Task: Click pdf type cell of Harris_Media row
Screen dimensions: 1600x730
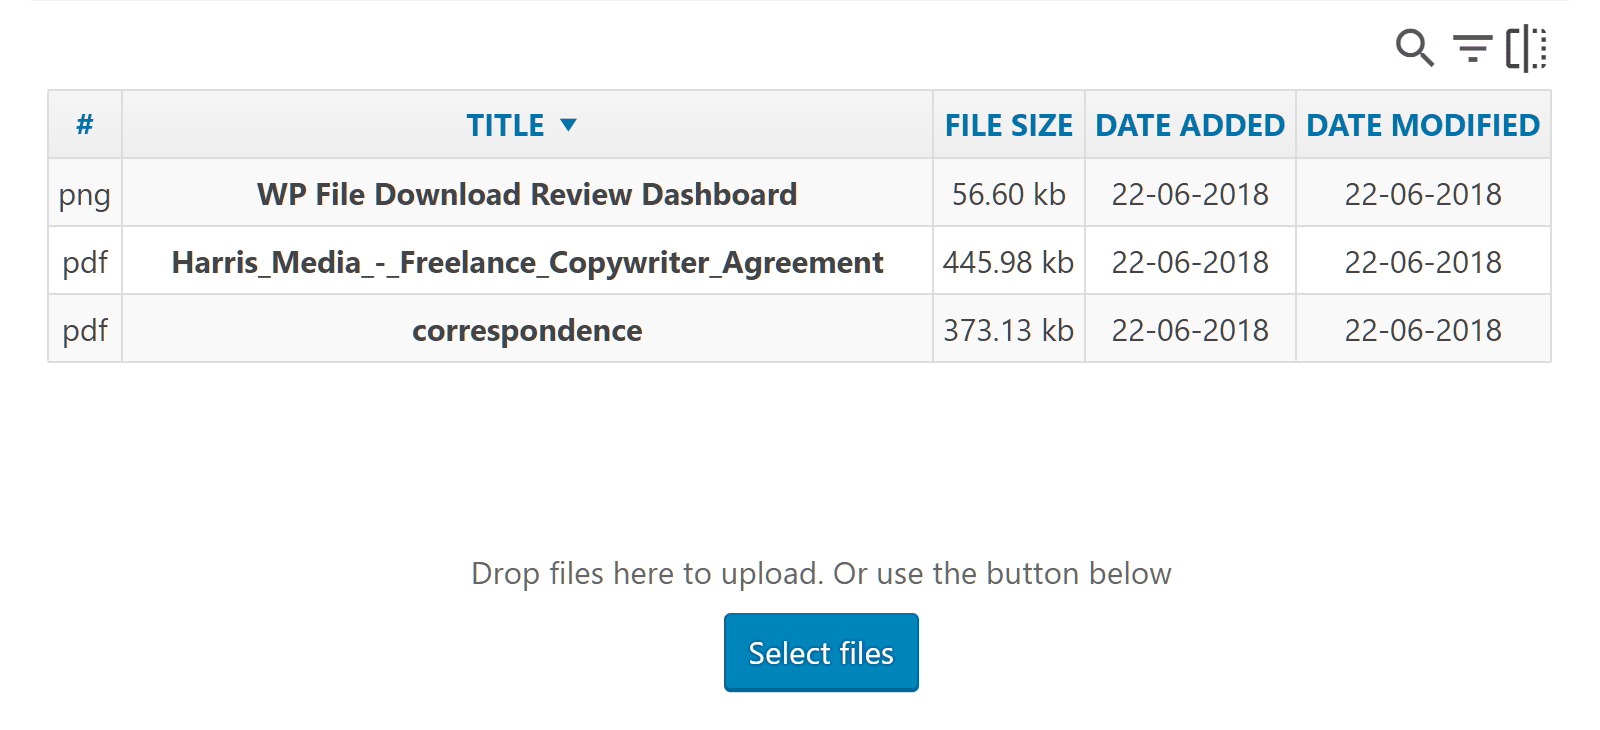Action: click(85, 262)
